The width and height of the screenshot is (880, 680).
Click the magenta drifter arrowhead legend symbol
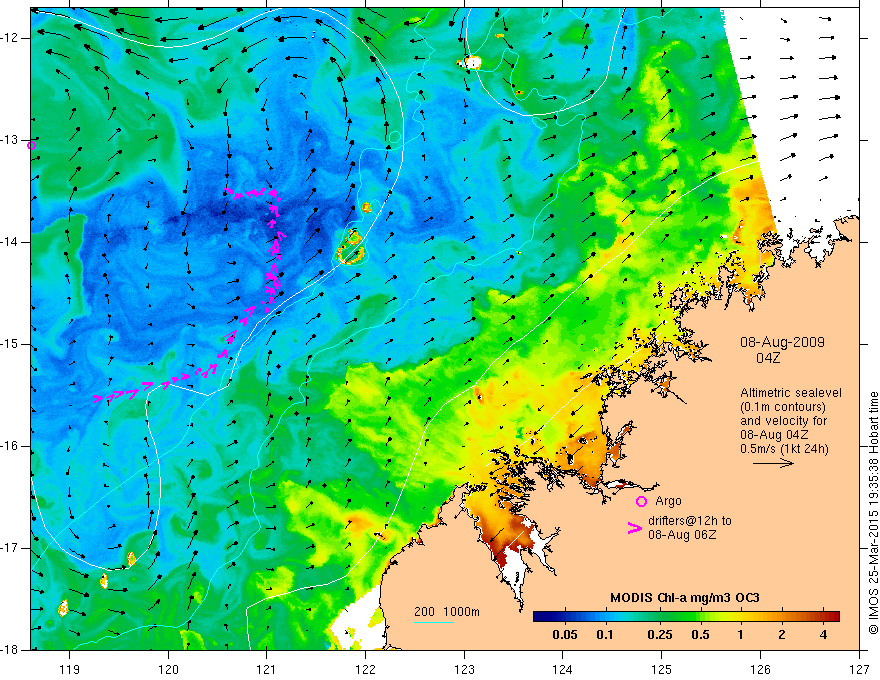634,528
